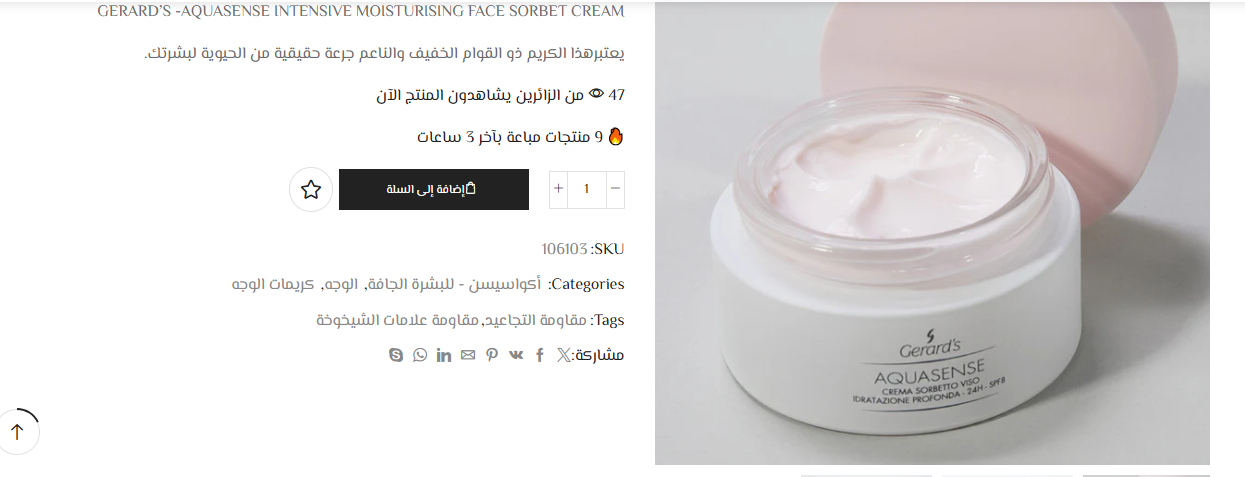1245x477 pixels.
Task: Click the scroll-to-top arrow button
Action: click(x=17, y=432)
